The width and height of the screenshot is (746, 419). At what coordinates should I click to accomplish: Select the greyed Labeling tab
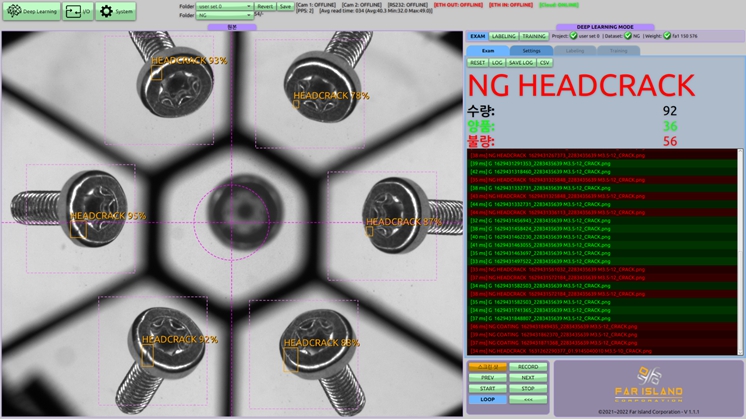pos(575,50)
